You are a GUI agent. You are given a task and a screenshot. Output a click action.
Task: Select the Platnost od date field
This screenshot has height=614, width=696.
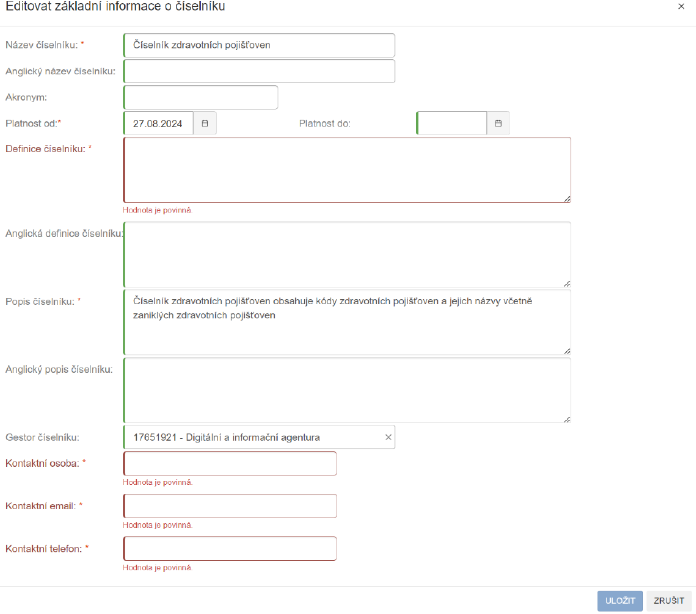pos(158,123)
